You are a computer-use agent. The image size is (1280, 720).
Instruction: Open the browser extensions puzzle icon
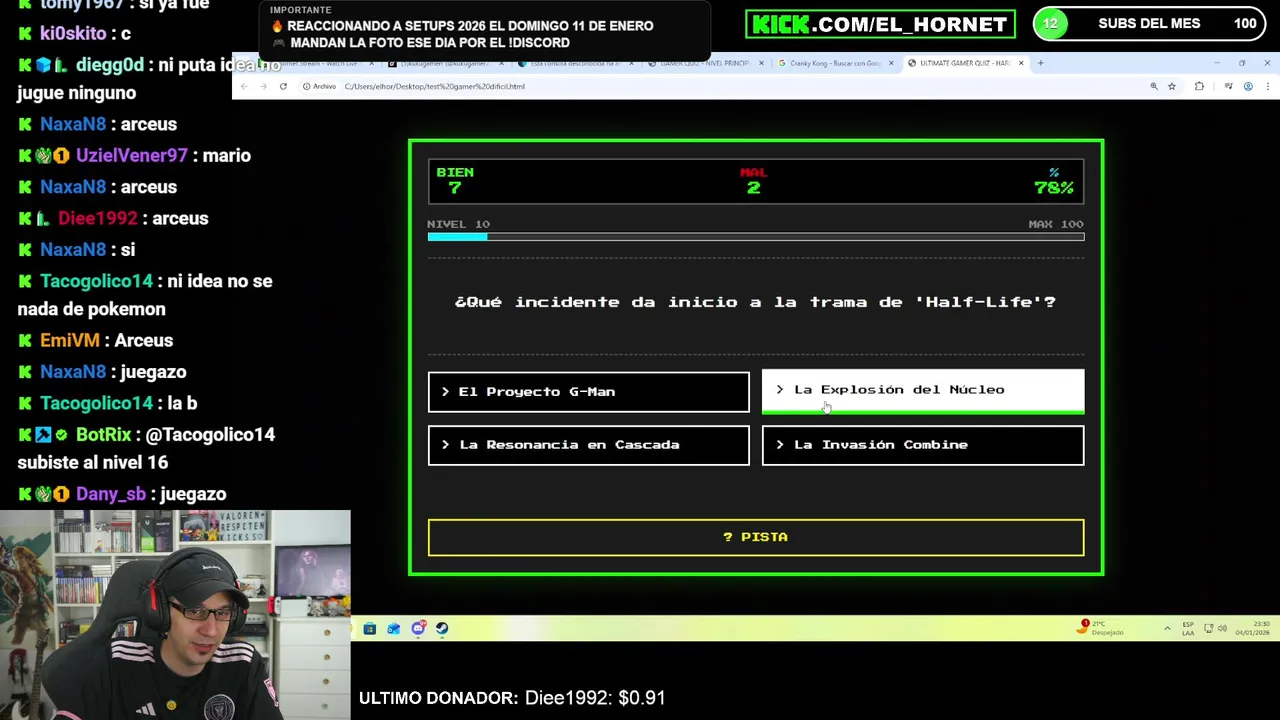click(x=1199, y=86)
